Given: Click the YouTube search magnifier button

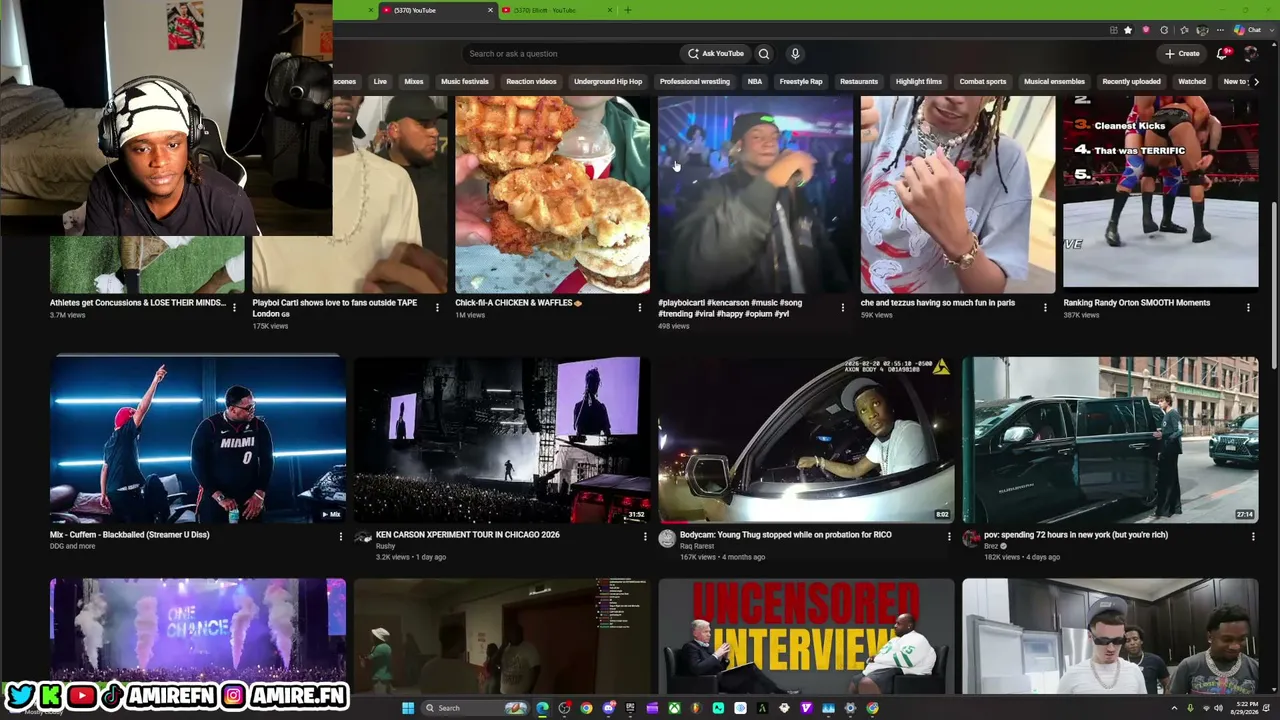Looking at the screenshot, I should [x=764, y=54].
